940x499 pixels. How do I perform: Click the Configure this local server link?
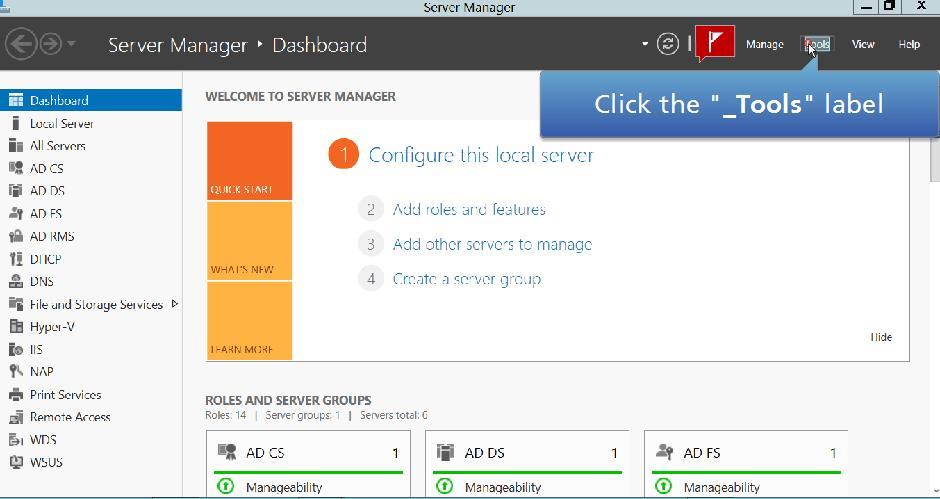pyautogui.click(x=481, y=155)
